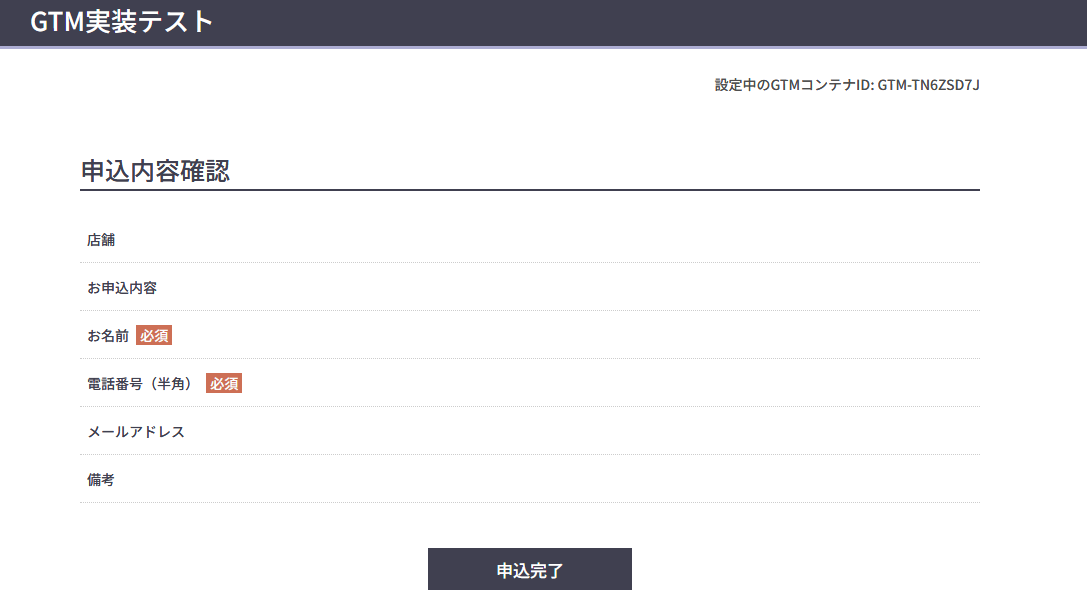The image size is (1087, 613).
Task: Click the GTM実装テスト header title
Action: (x=122, y=22)
